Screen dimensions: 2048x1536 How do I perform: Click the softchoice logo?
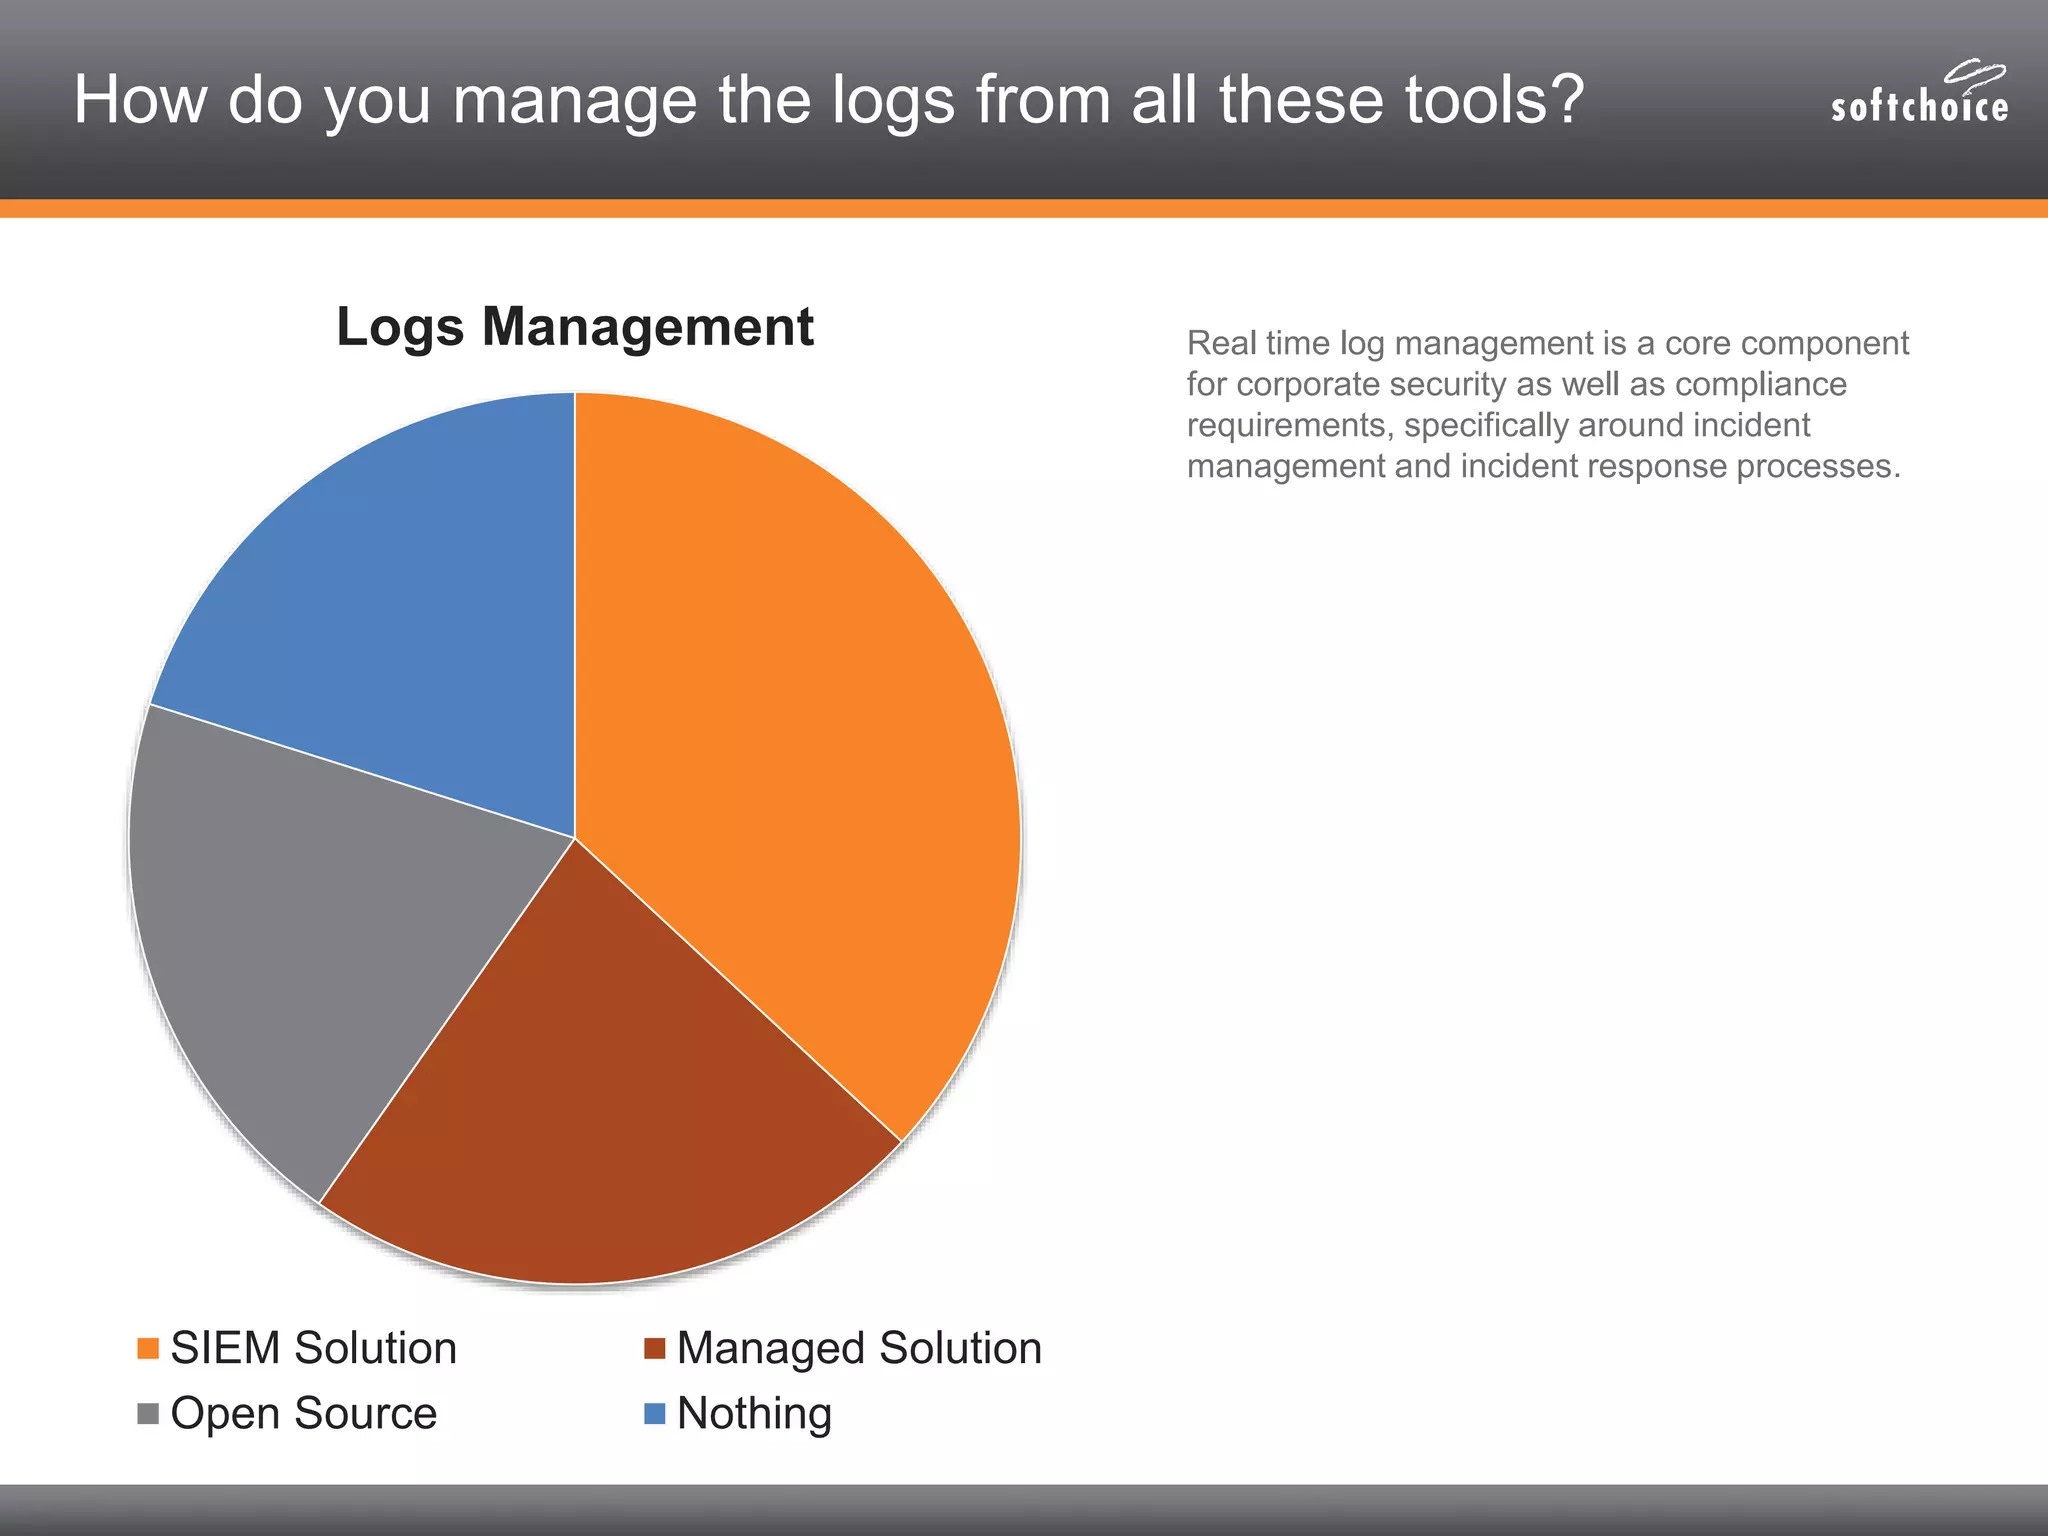1919,92
